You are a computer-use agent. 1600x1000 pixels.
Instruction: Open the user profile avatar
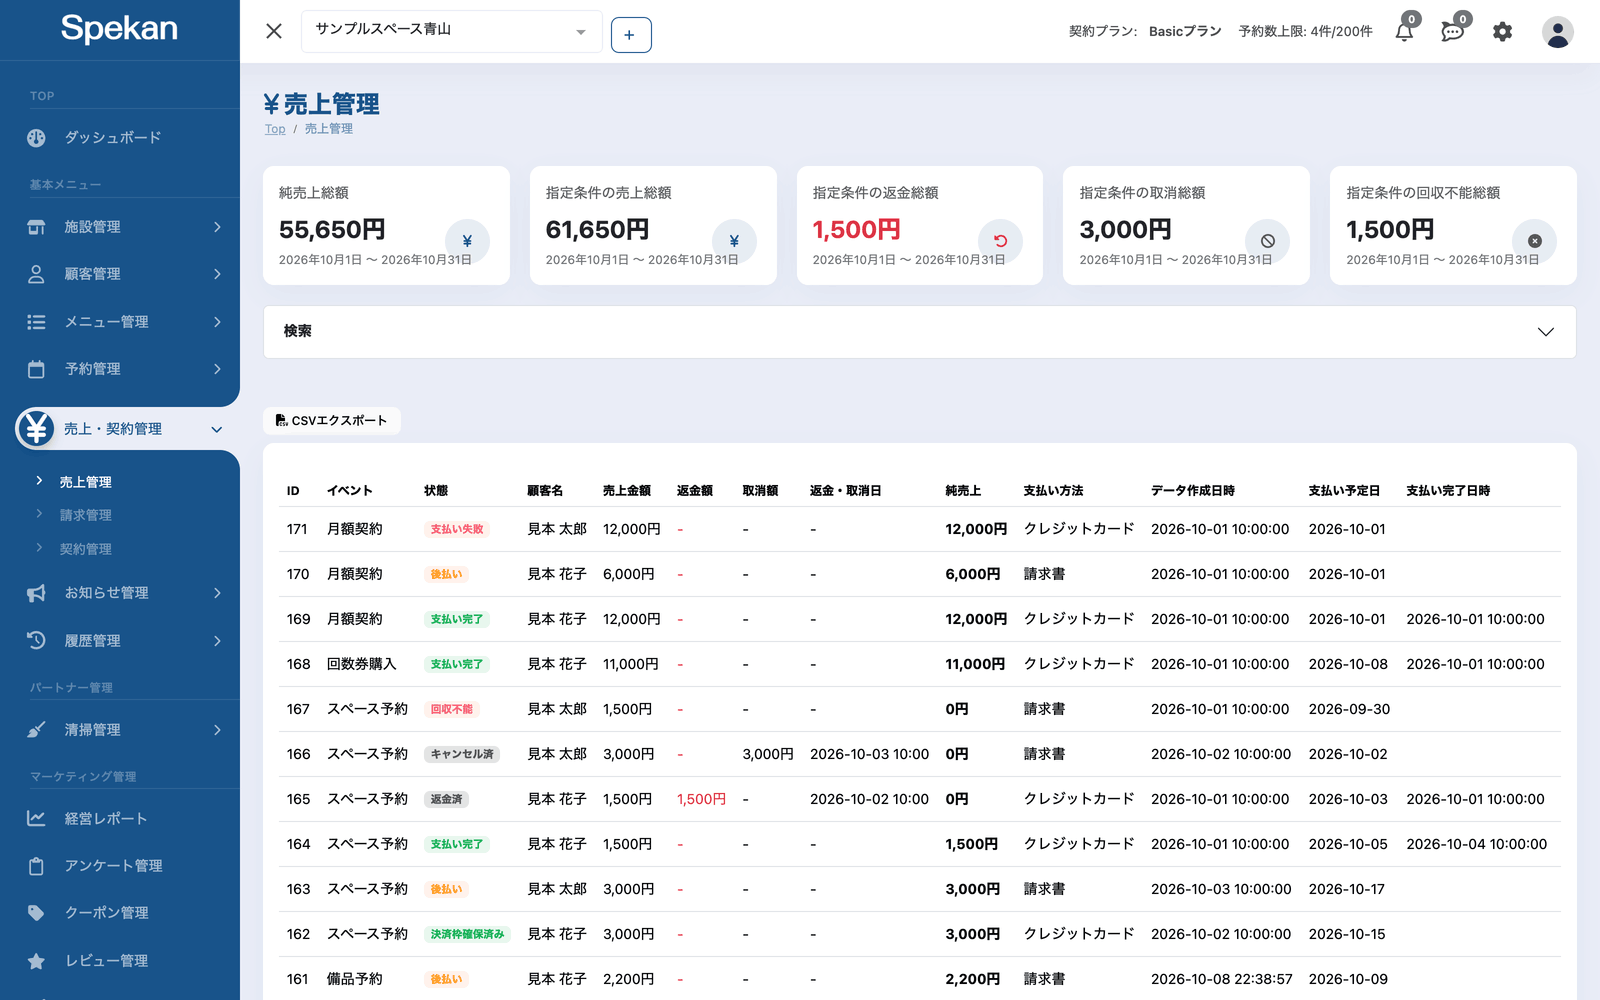(1557, 32)
